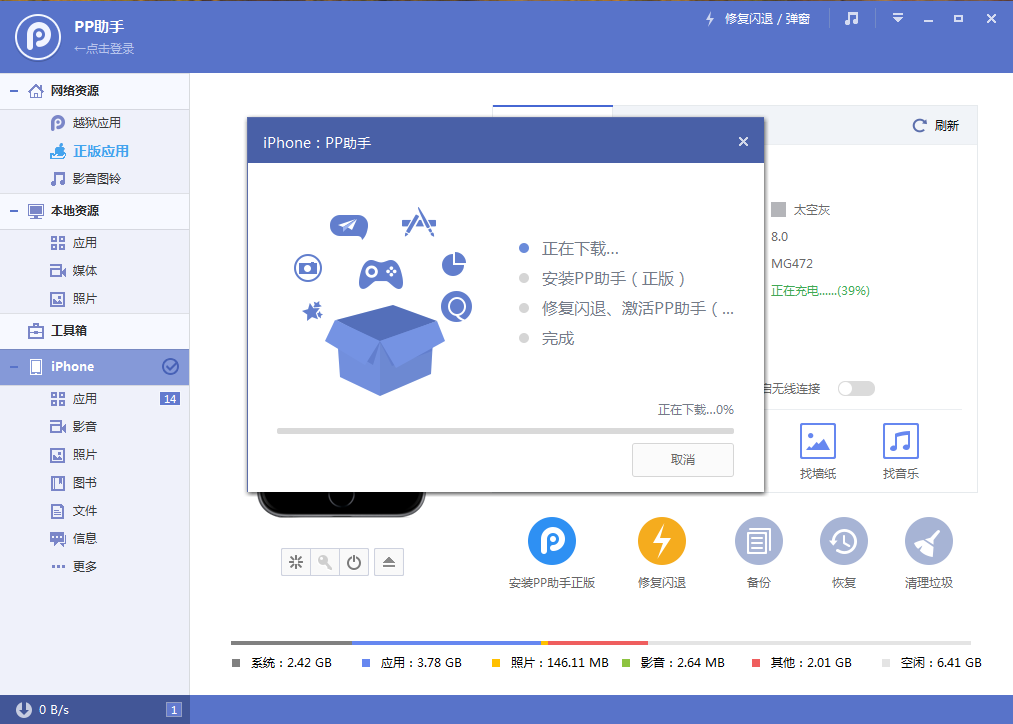1013x724 pixels.
Task: Click the respring asterisk device button
Action: pyautogui.click(x=296, y=562)
